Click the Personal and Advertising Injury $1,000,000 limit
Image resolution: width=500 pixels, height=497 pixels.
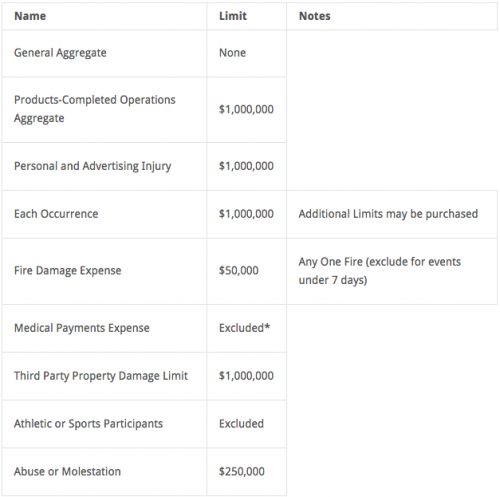coord(246,166)
